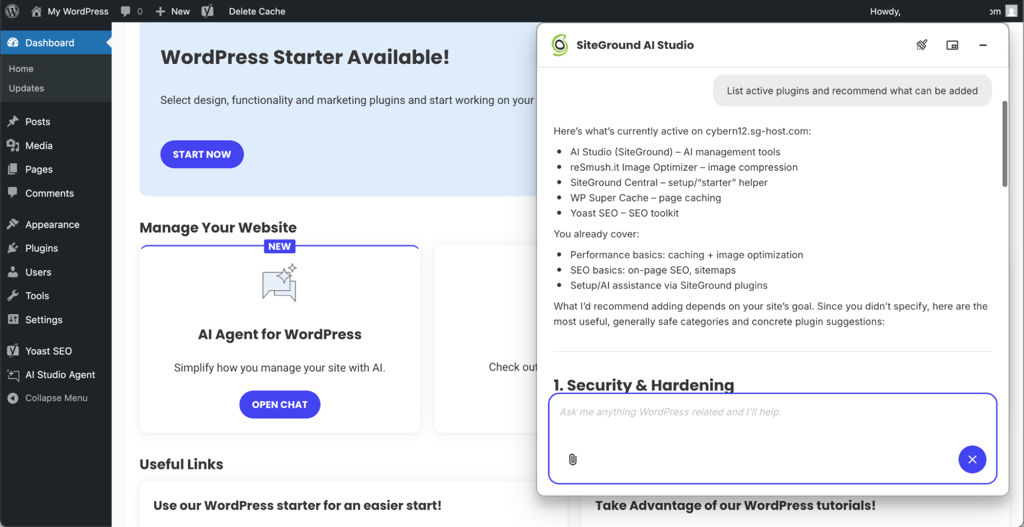Screen dimensions: 1024x527
Task: Click 'Take Advantage of our WordPress tutorials!' heading
Action: (735, 505)
